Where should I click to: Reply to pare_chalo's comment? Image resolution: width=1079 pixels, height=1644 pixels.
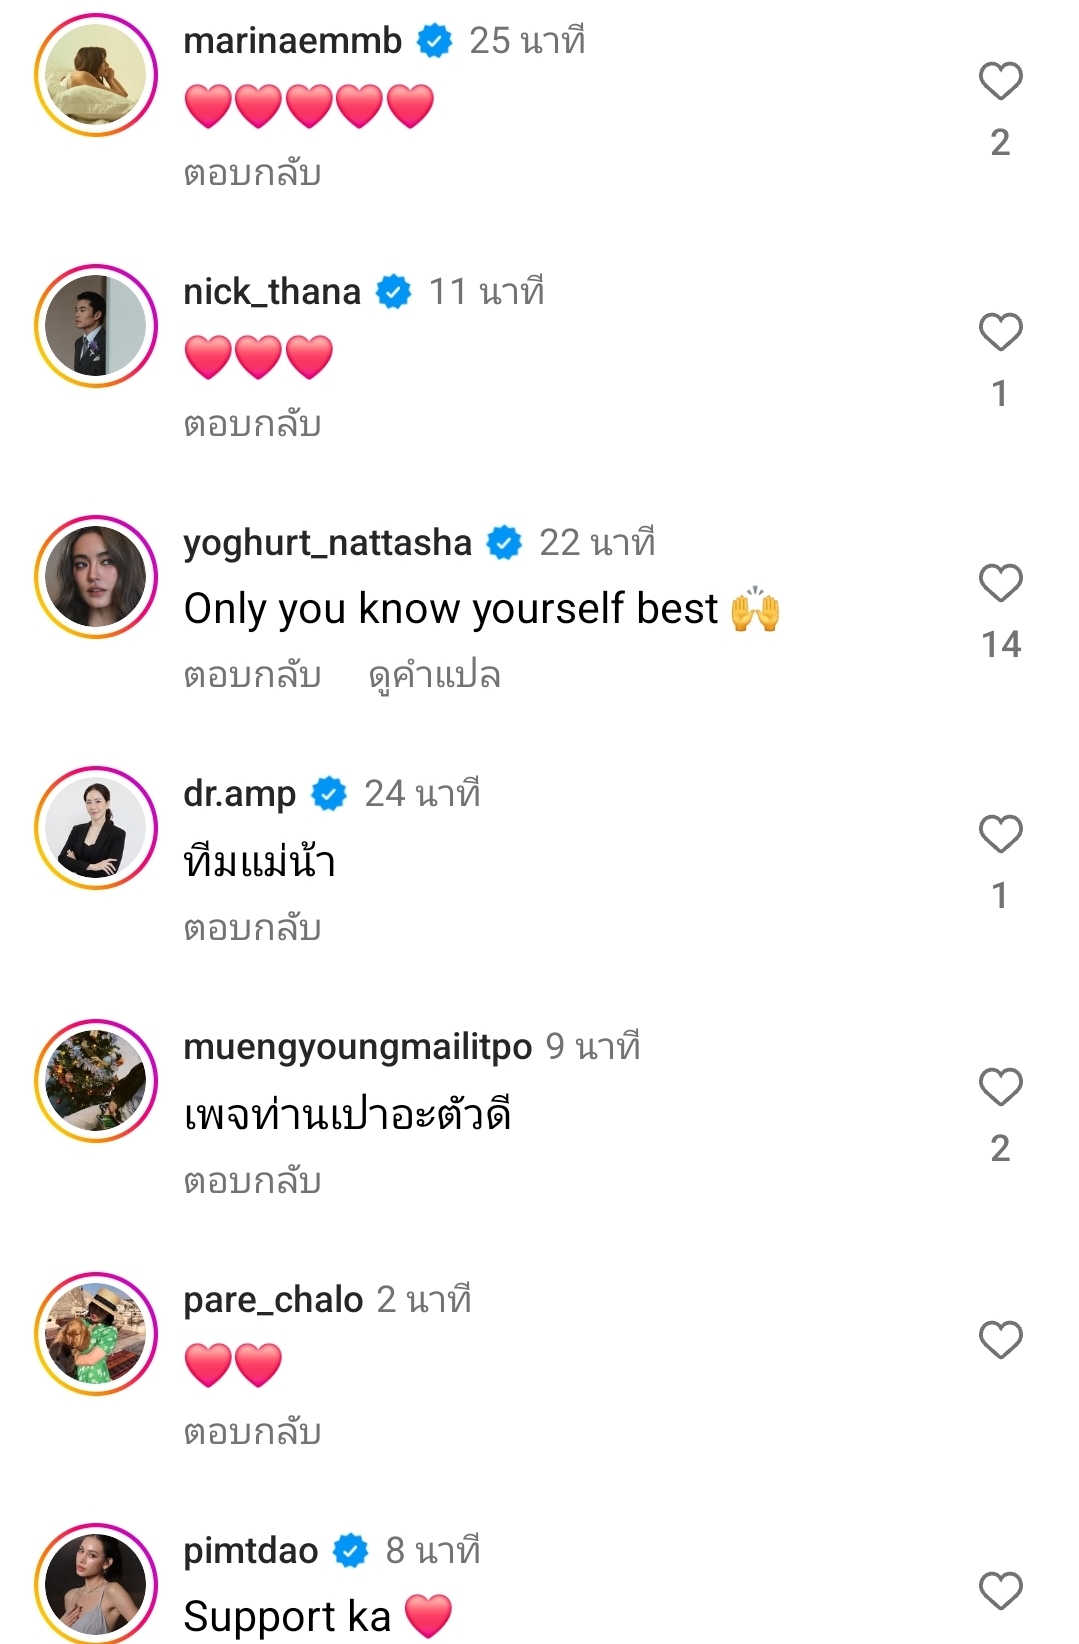(252, 1433)
